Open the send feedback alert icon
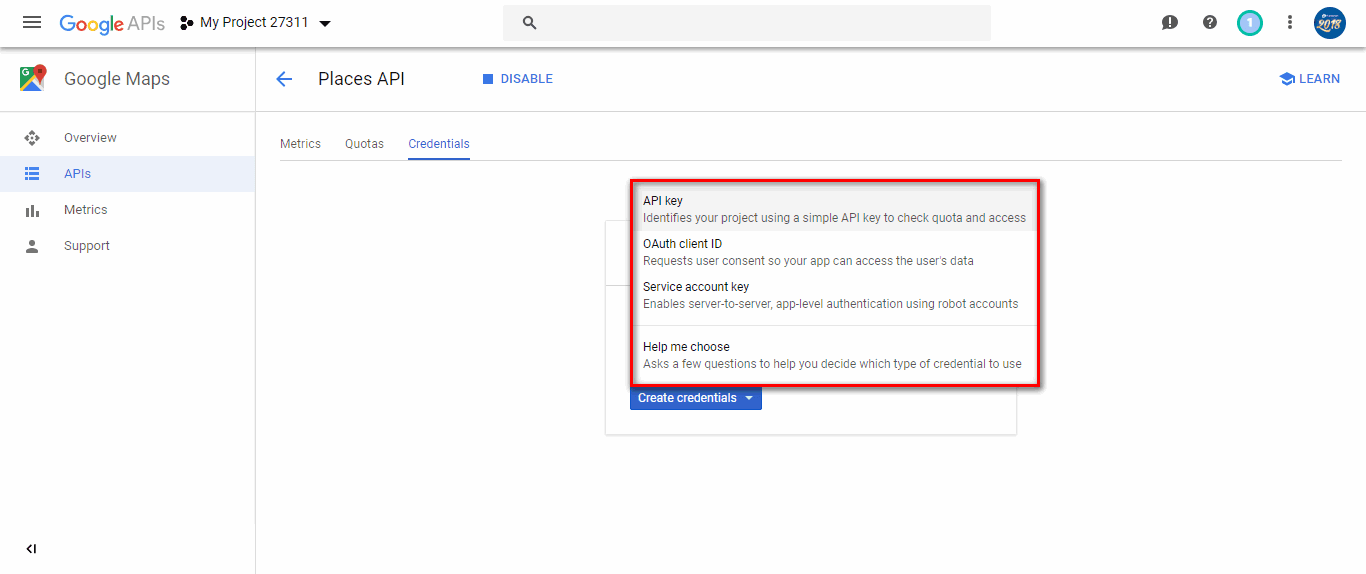1366x574 pixels. (x=1170, y=22)
